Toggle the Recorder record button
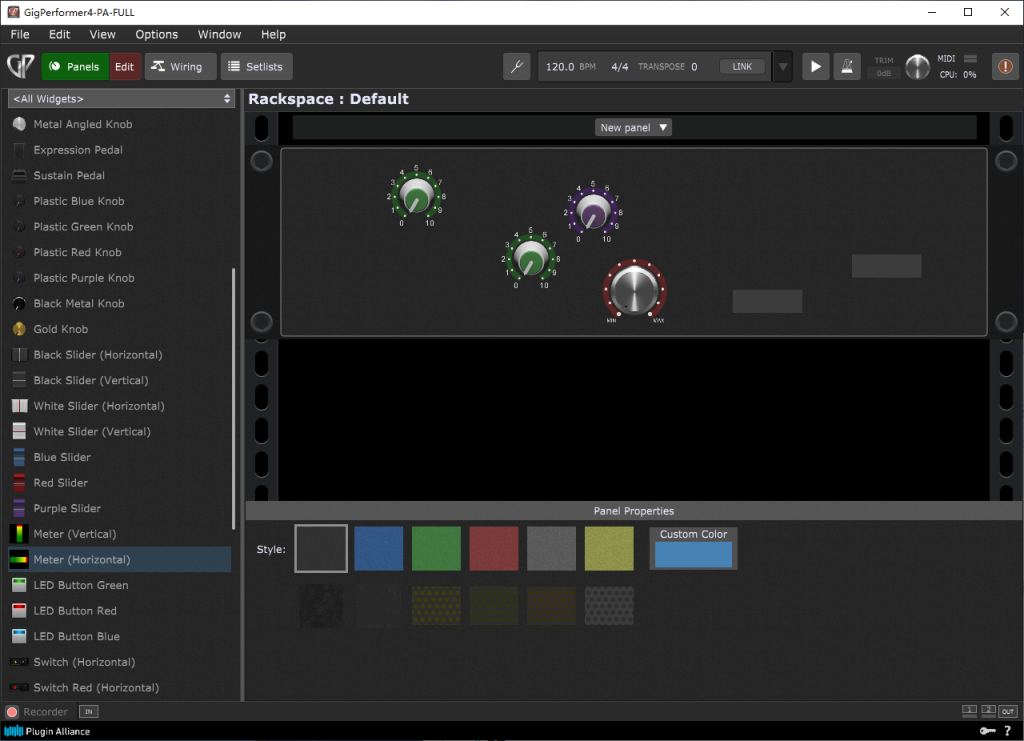Screen dimensions: 1024x741 click(12, 712)
